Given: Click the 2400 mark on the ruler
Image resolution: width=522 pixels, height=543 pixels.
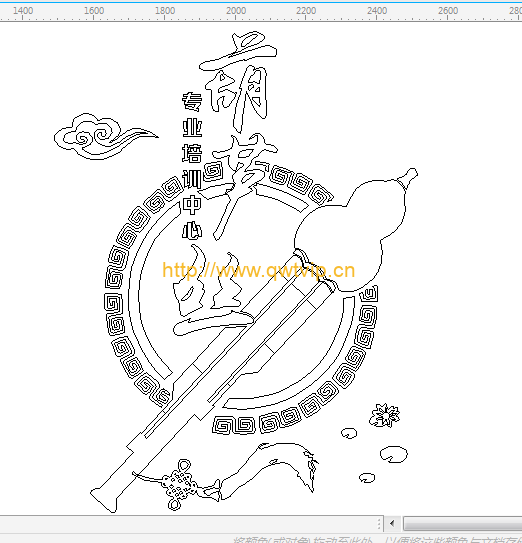Looking at the screenshot, I should click(x=377, y=11).
